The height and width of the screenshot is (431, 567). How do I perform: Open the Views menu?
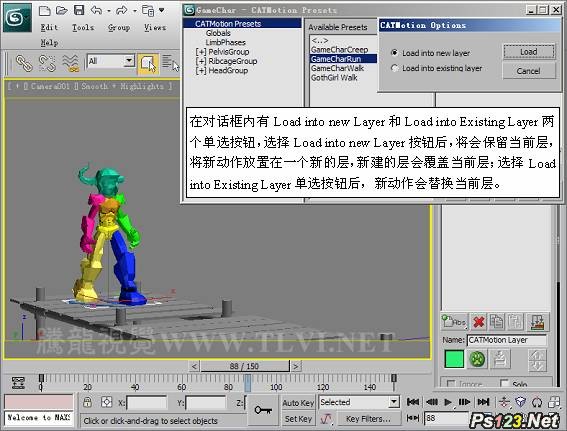pos(155,27)
